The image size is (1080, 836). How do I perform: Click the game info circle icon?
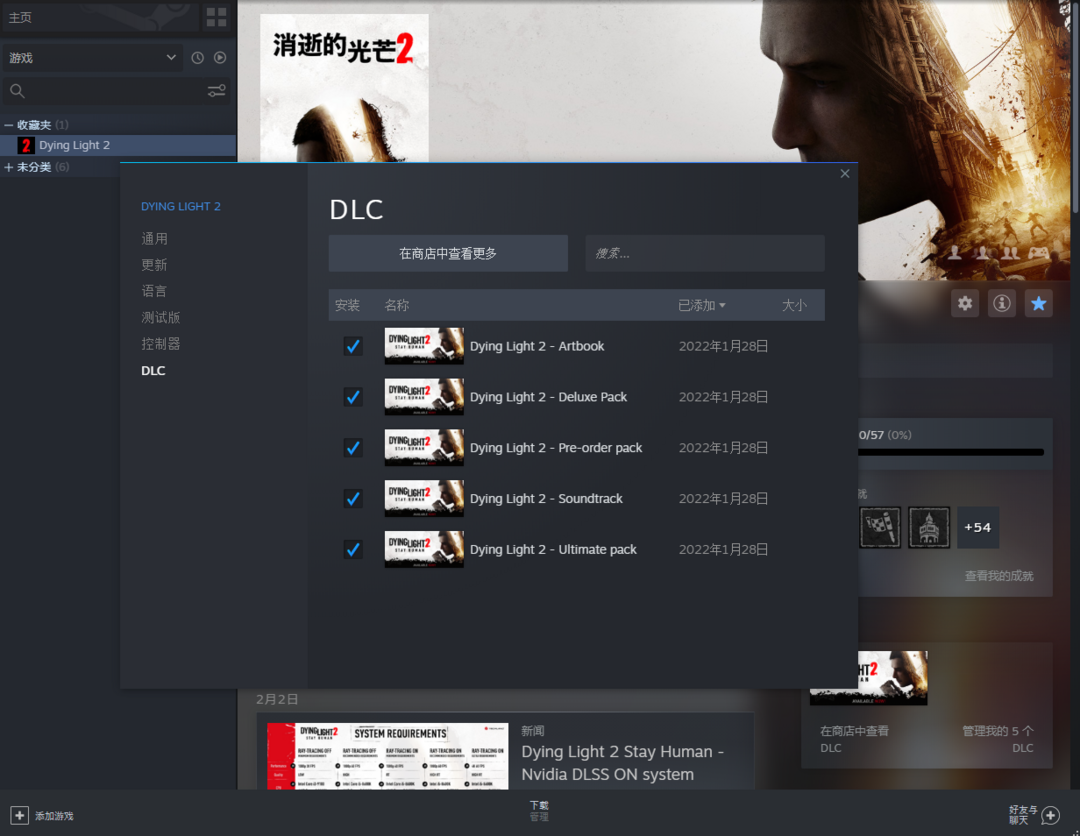(x=1002, y=303)
